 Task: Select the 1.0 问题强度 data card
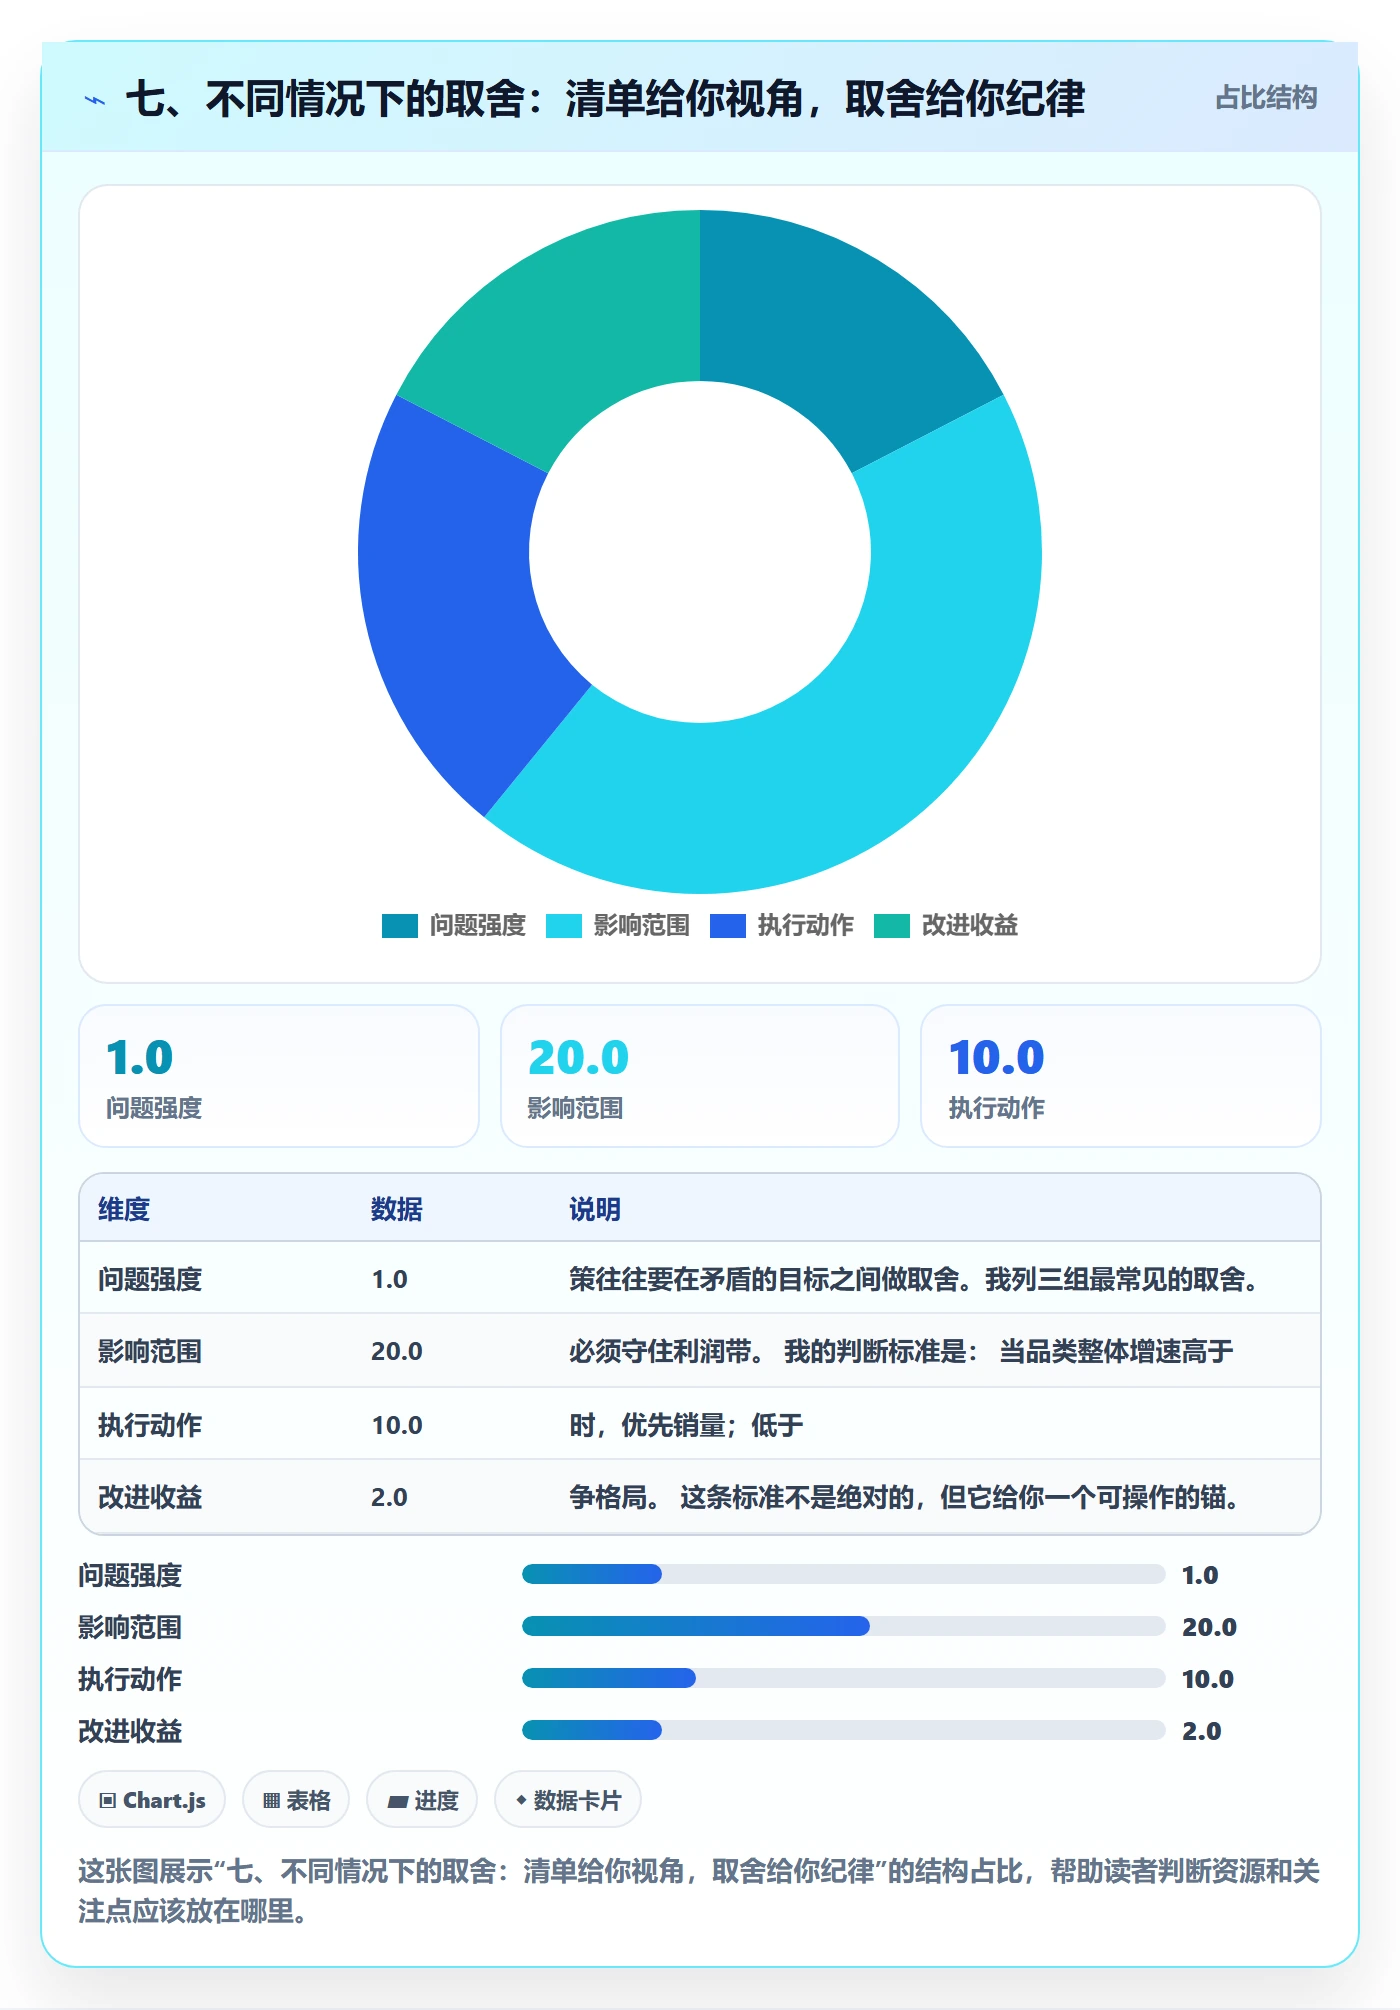tap(279, 1076)
